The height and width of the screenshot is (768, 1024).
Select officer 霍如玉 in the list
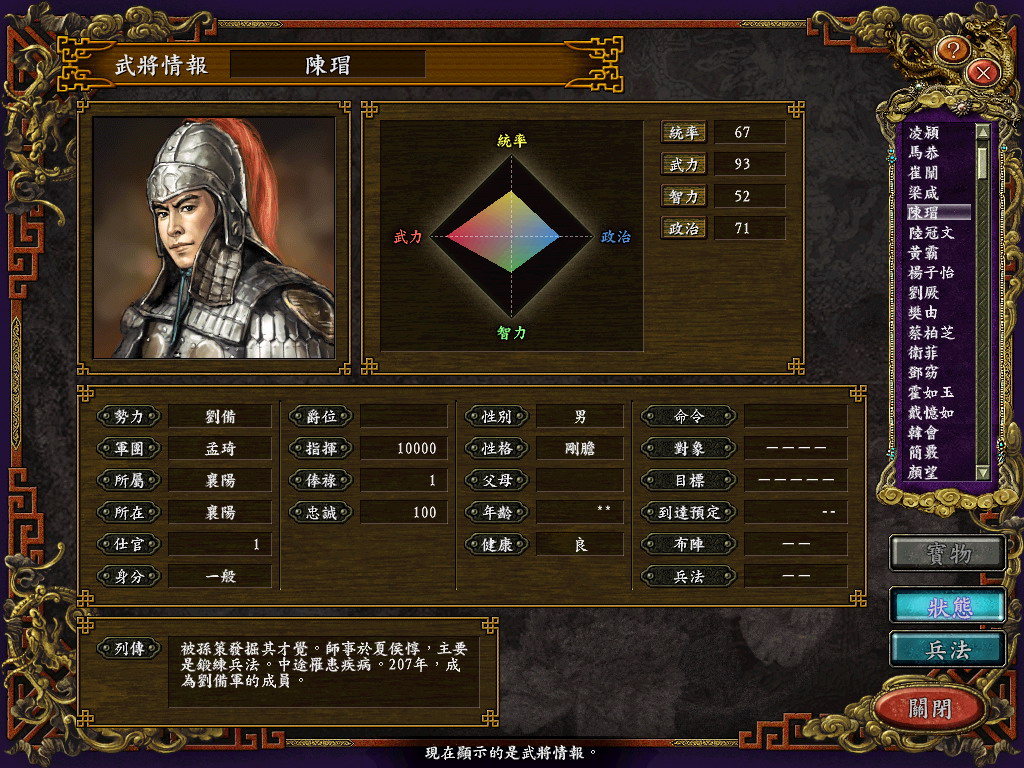[x=931, y=392]
